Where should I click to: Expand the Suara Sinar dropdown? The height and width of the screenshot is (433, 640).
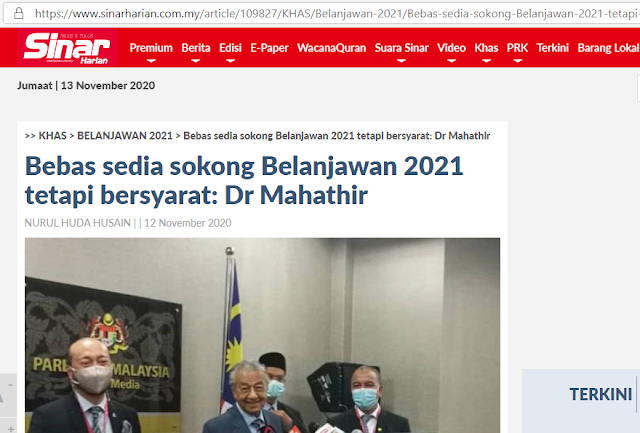coord(401,61)
